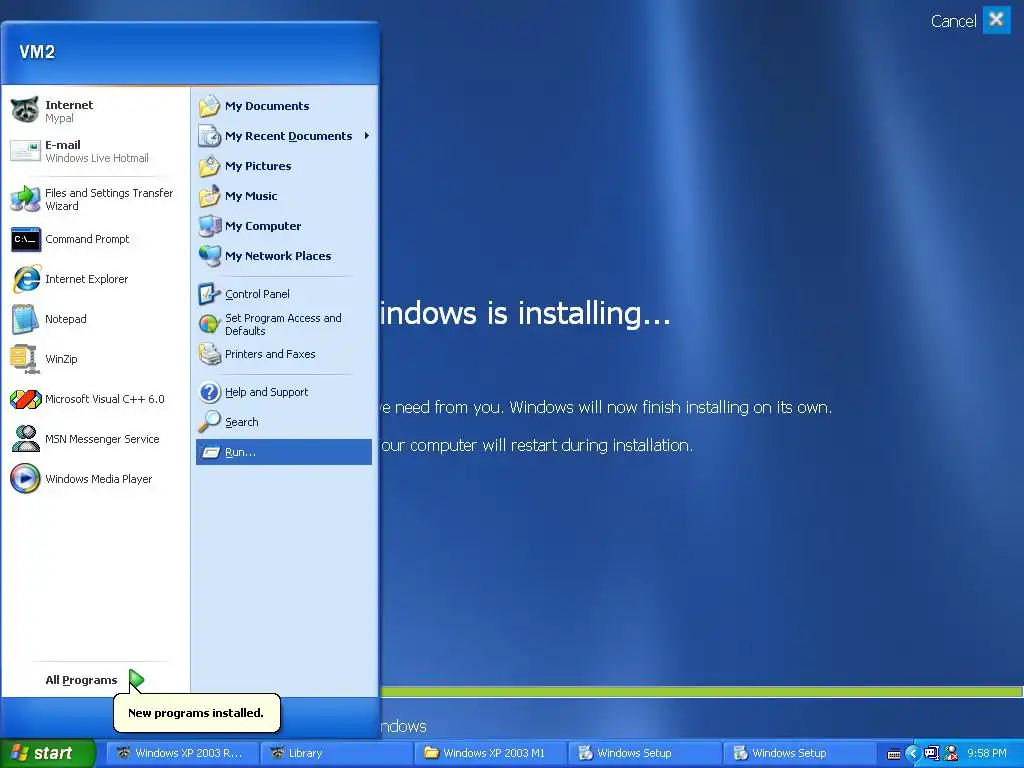Switch to Windows XP 2003 R... taskbar button

[182, 753]
